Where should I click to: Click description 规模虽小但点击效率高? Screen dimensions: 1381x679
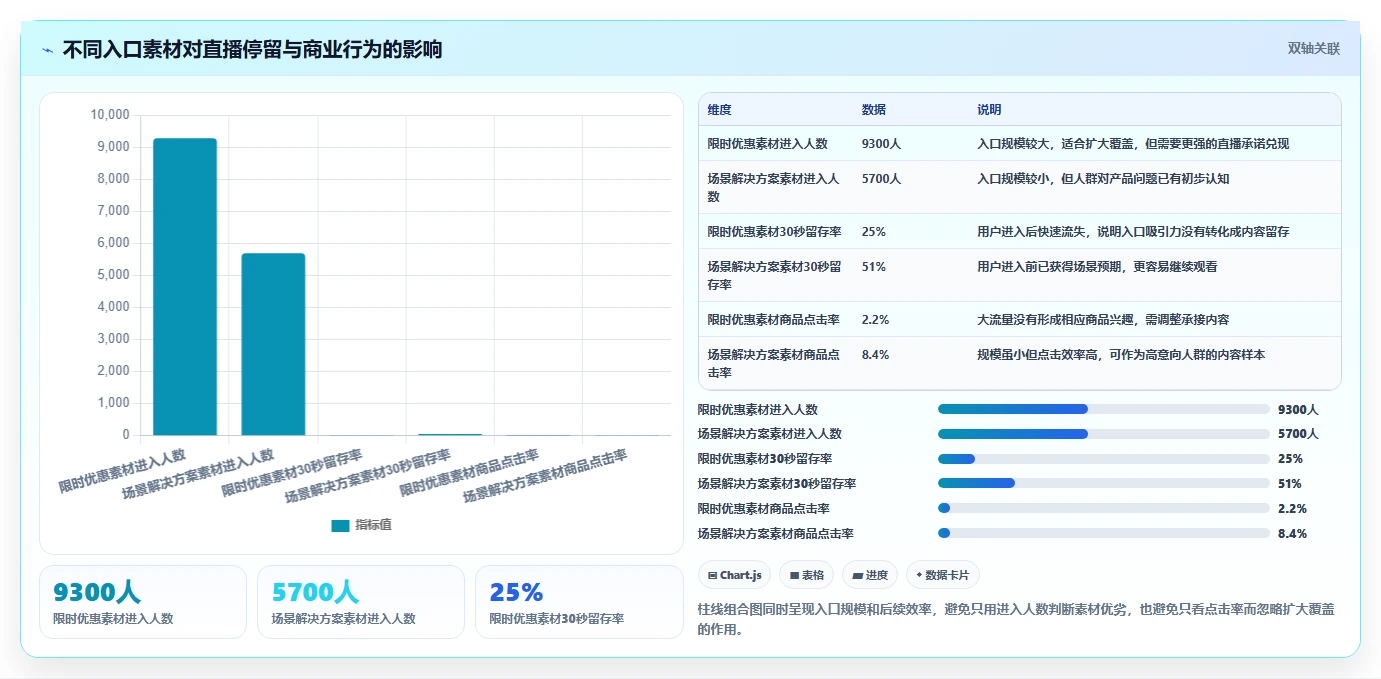click(x=1043, y=355)
